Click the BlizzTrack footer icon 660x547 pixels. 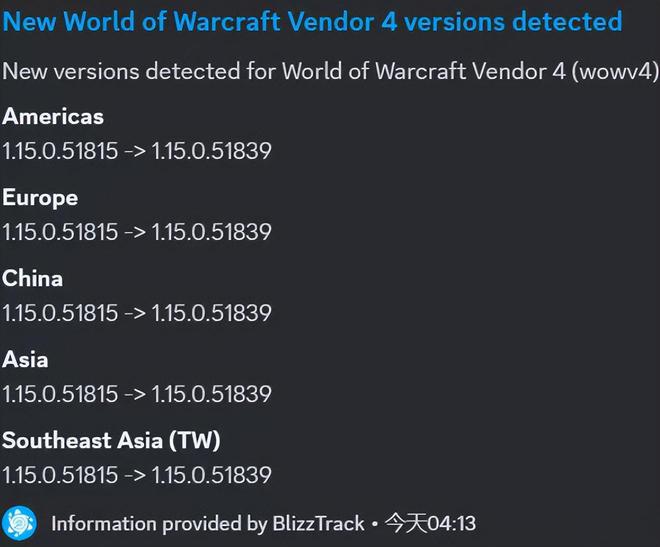(x=19, y=523)
